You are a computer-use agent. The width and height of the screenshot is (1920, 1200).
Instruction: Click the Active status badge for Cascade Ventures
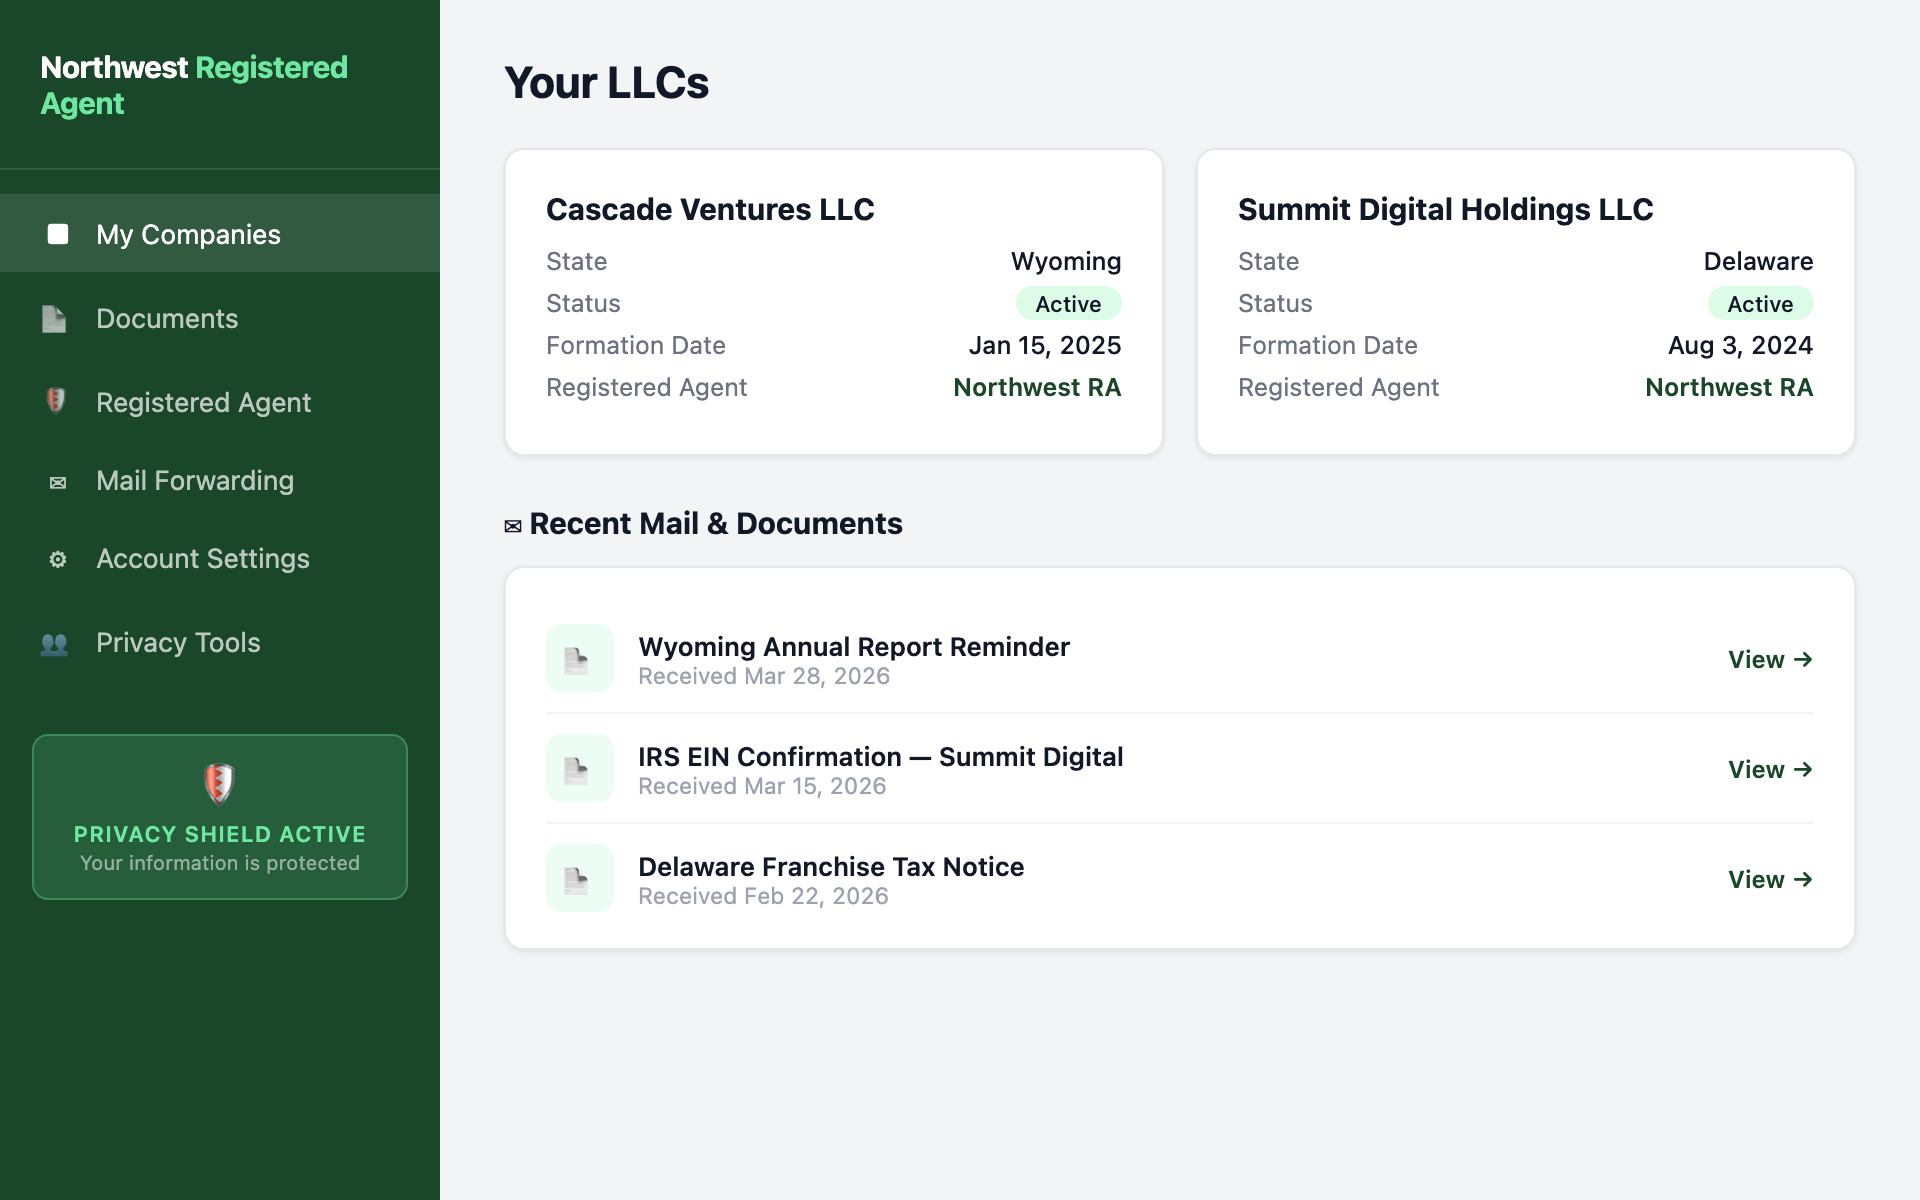(1068, 303)
